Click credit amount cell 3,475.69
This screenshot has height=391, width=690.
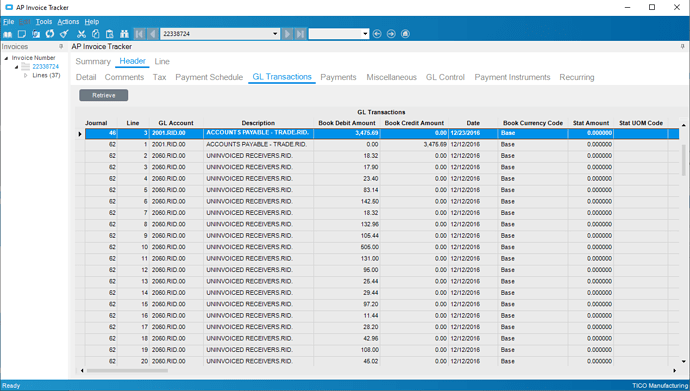[x=414, y=144]
